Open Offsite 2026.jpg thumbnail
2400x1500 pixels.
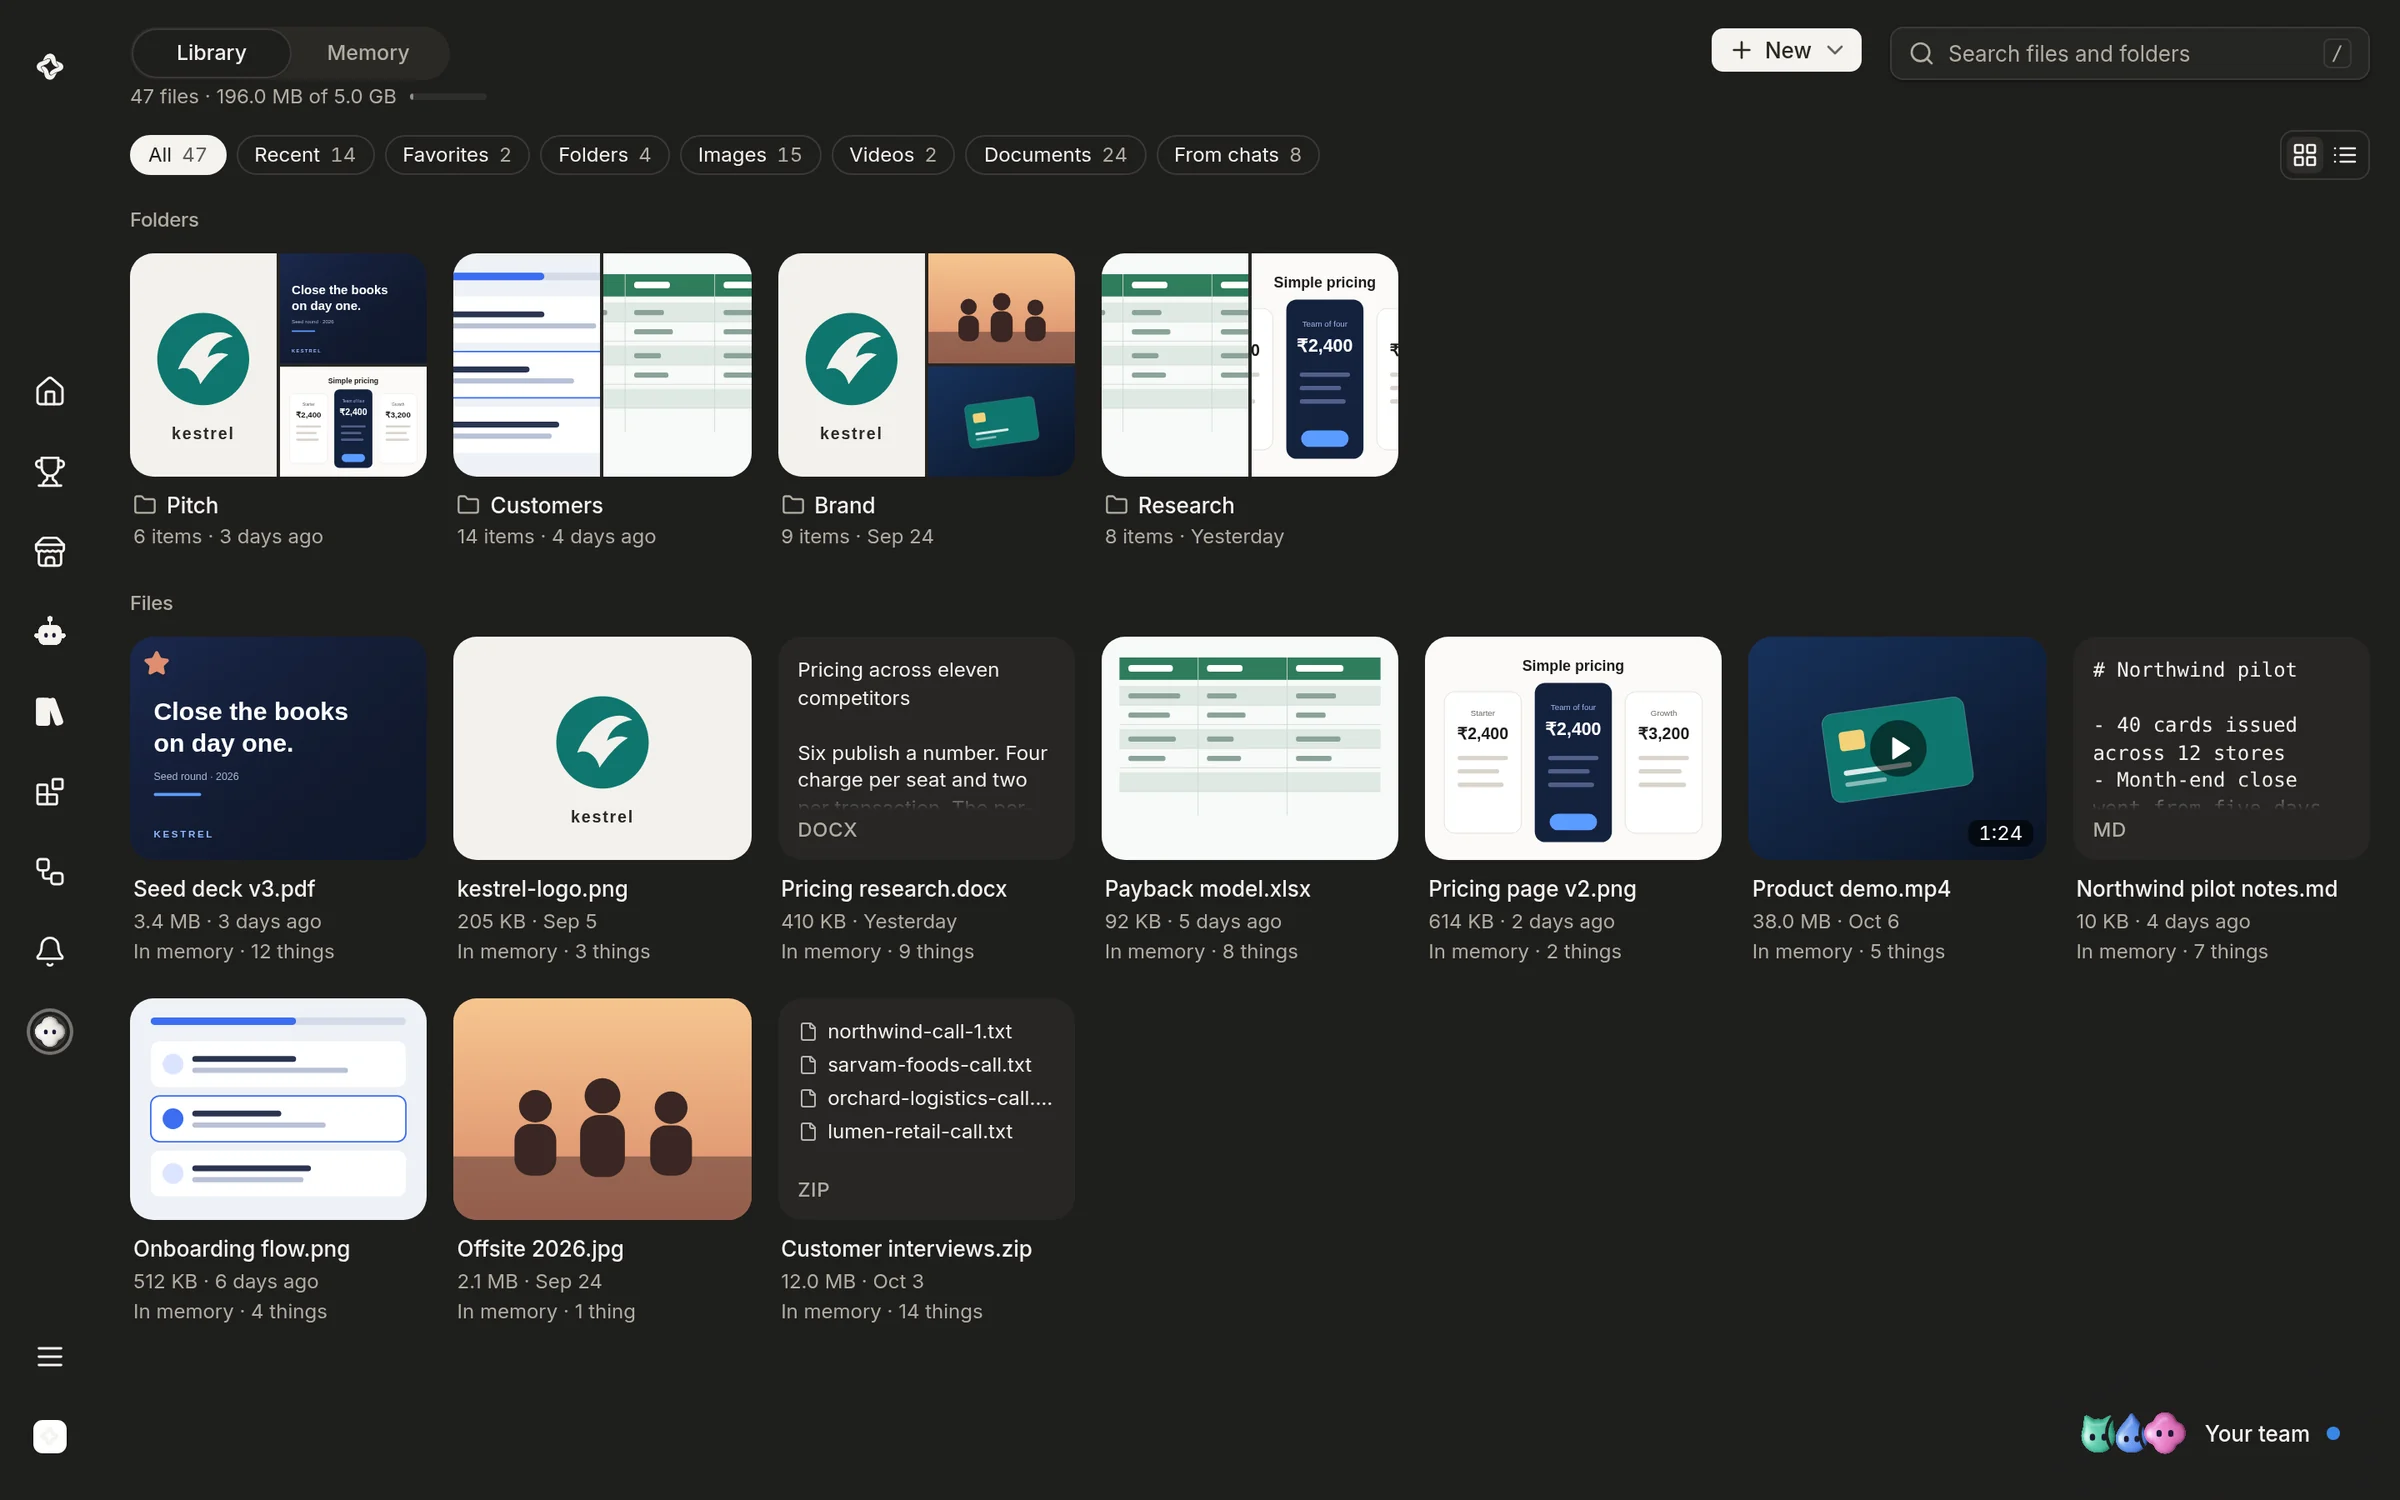tap(602, 1109)
